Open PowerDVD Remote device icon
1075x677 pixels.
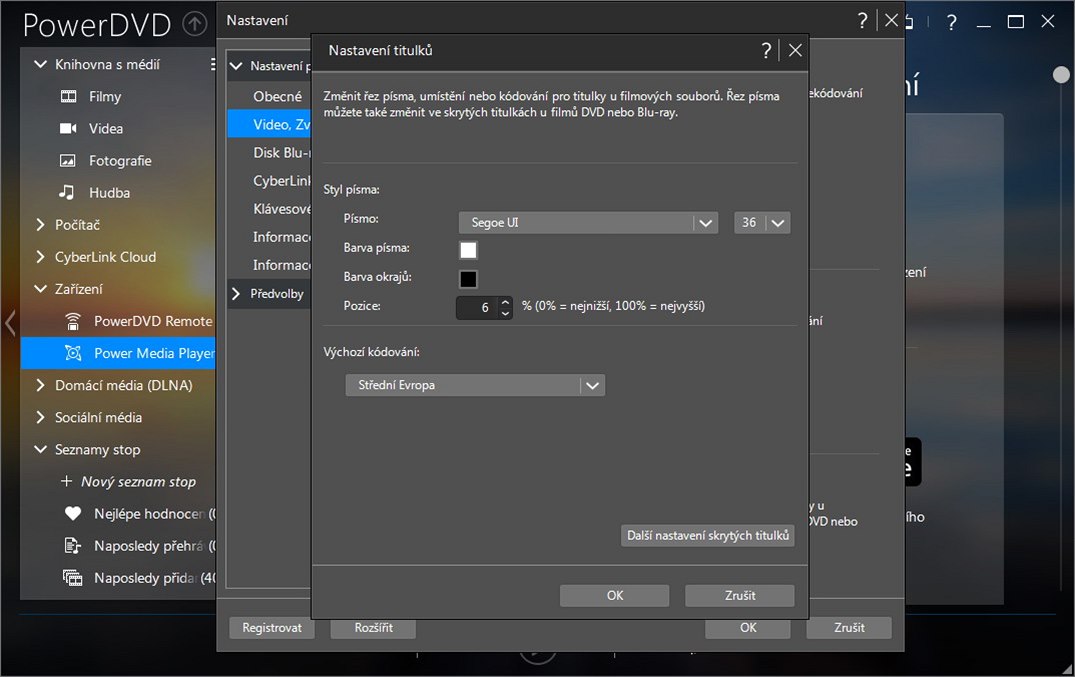[72, 321]
